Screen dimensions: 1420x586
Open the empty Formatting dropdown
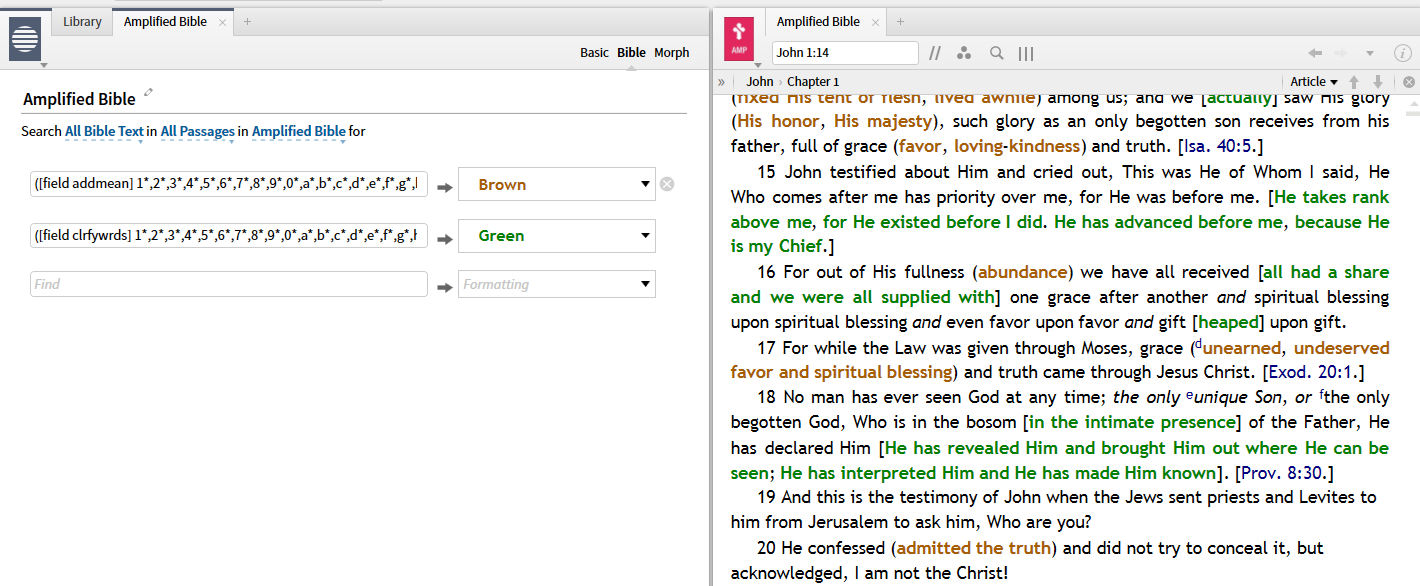pyautogui.click(x=557, y=284)
